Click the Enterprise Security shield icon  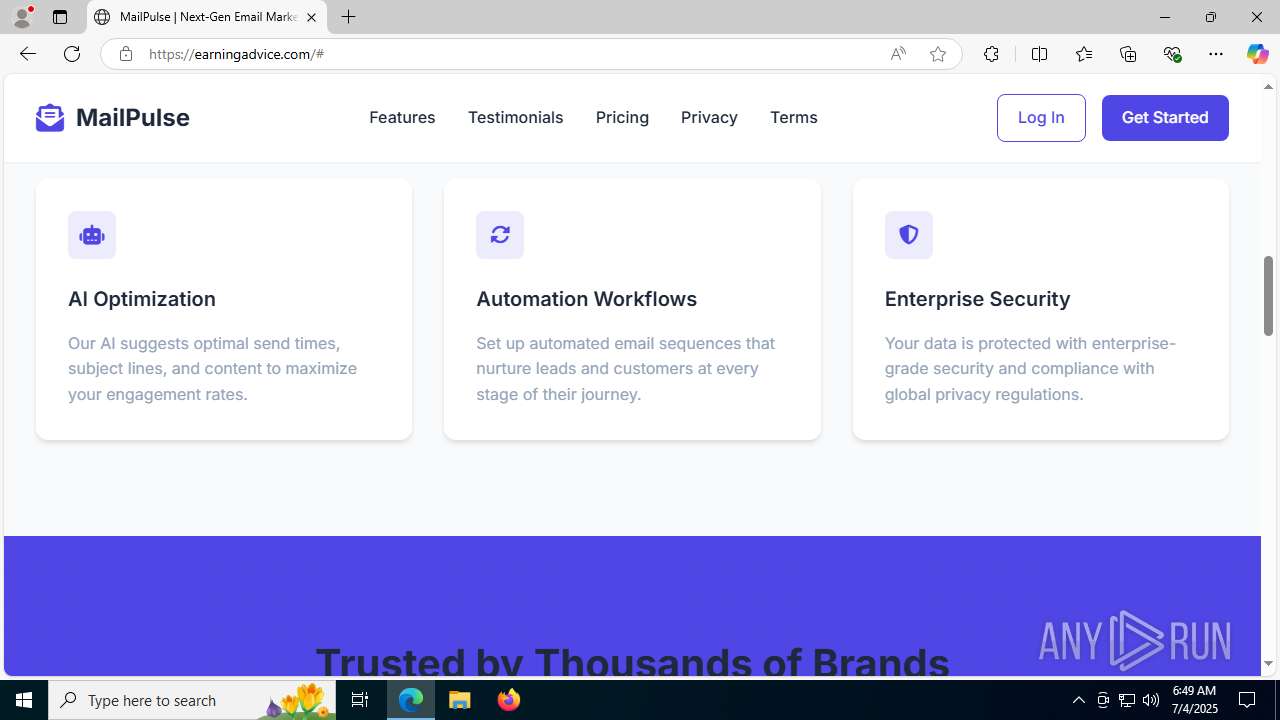(x=908, y=235)
